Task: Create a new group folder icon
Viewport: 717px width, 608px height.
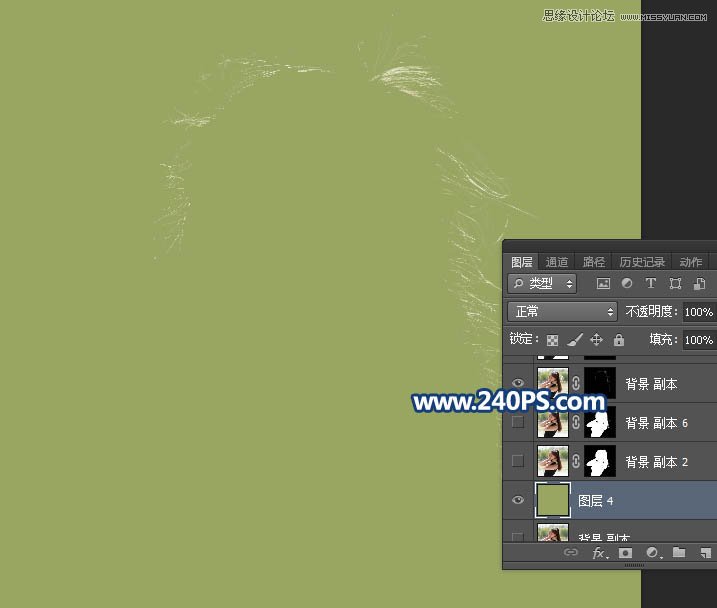Action: tap(679, 553)
